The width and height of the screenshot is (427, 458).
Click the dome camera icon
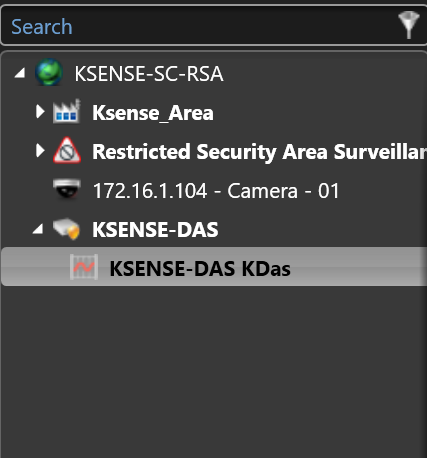(x=67, y=189)
